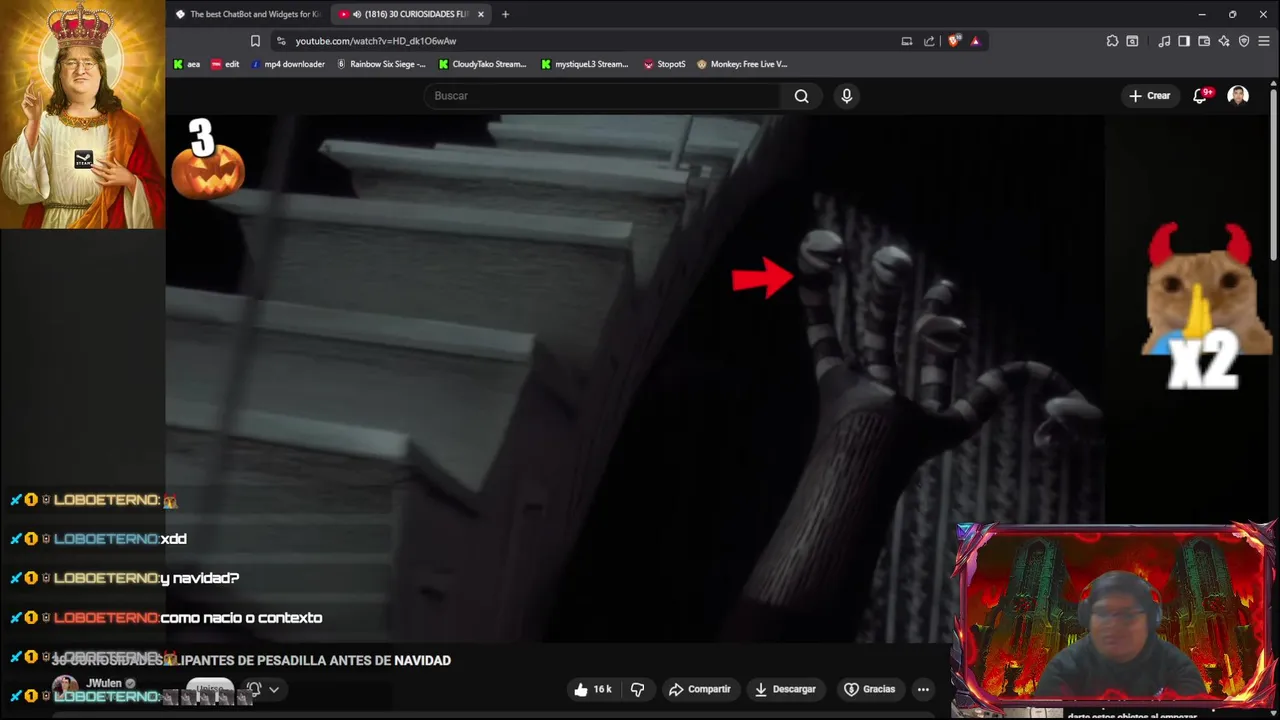Expand notification bell dropdown chevron
1280x720 pixels.
click(x=273, y=689)
